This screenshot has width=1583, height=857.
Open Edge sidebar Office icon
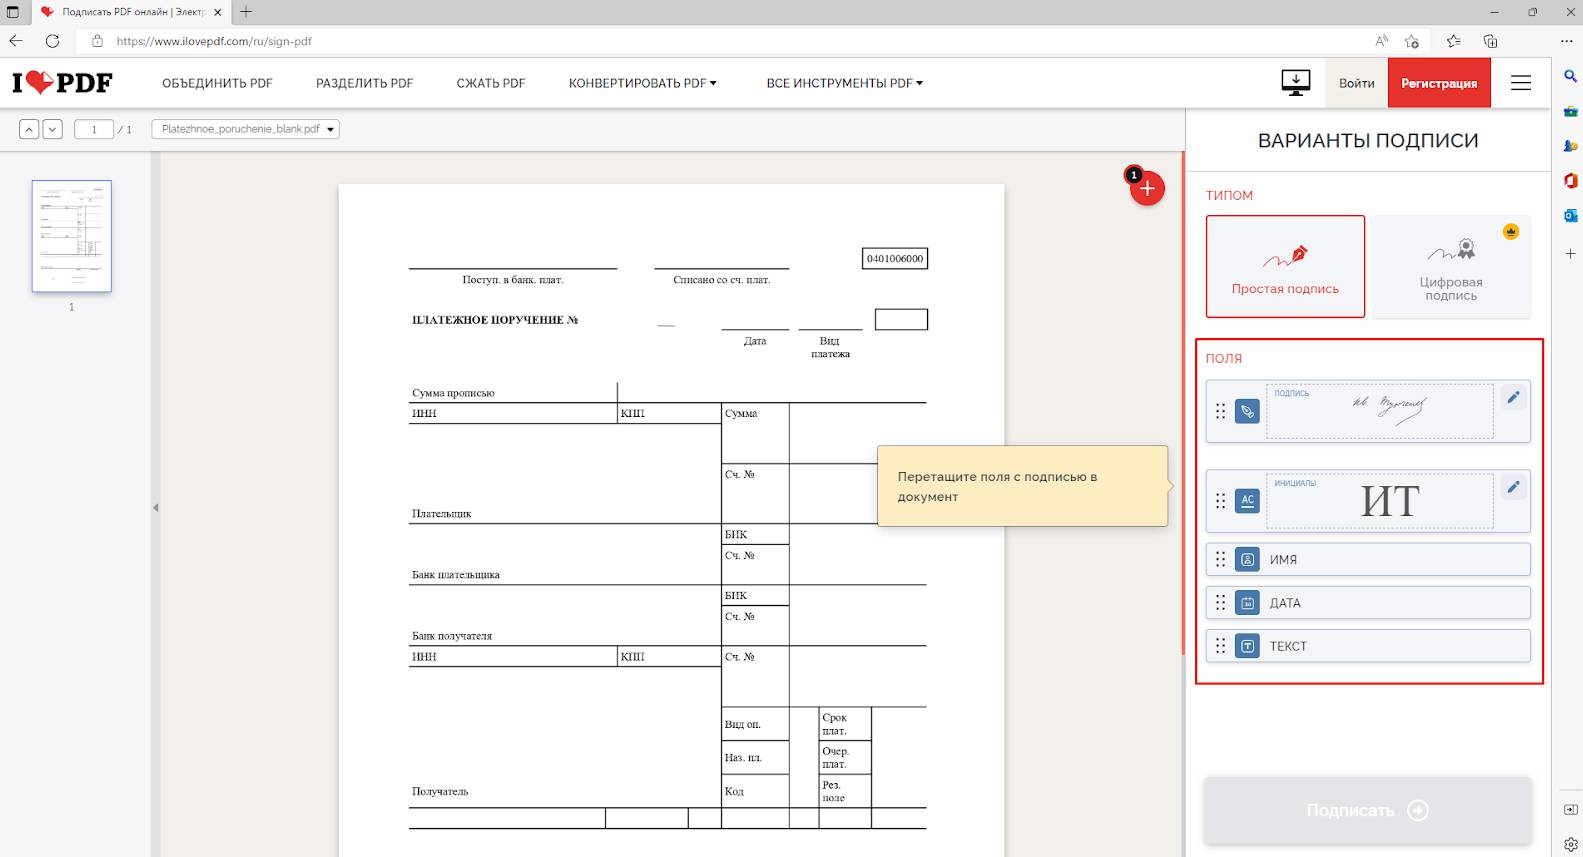pyautogui.click(x=1570, y=180)
